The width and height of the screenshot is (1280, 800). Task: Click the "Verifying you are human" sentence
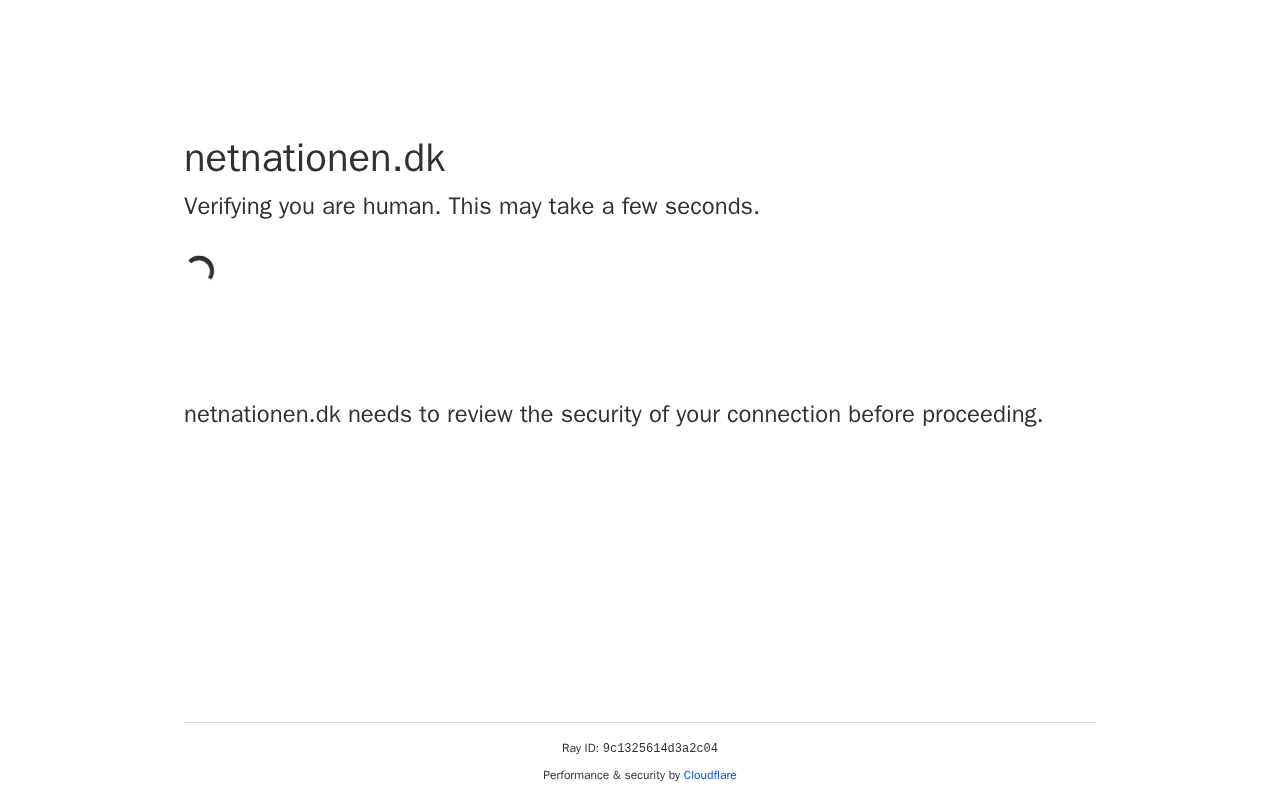(x=312, y=207)
